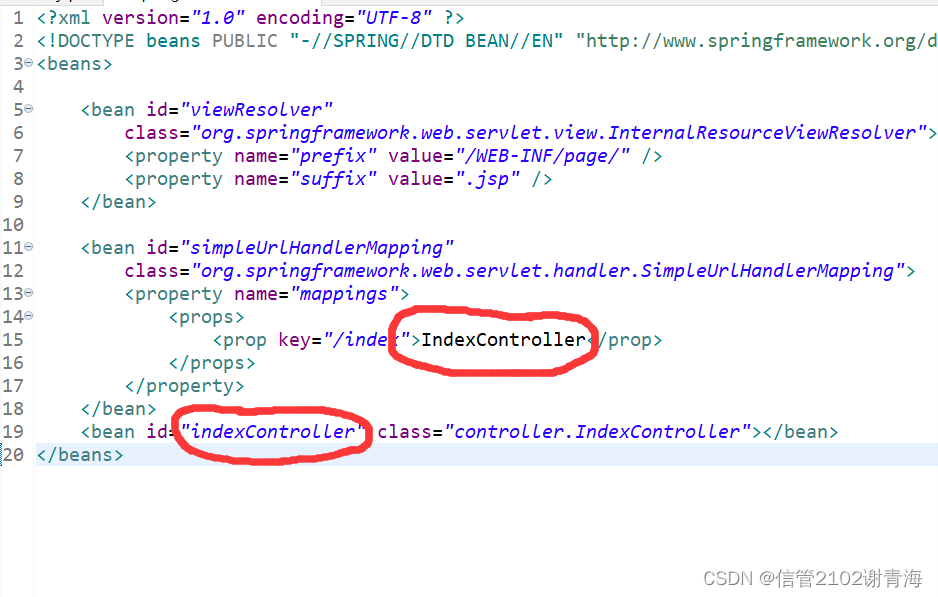Collapse the simpleUrlHandlerMapping bean fold marker
Viewport: 938px width, 597px height.
click(28, 246)
